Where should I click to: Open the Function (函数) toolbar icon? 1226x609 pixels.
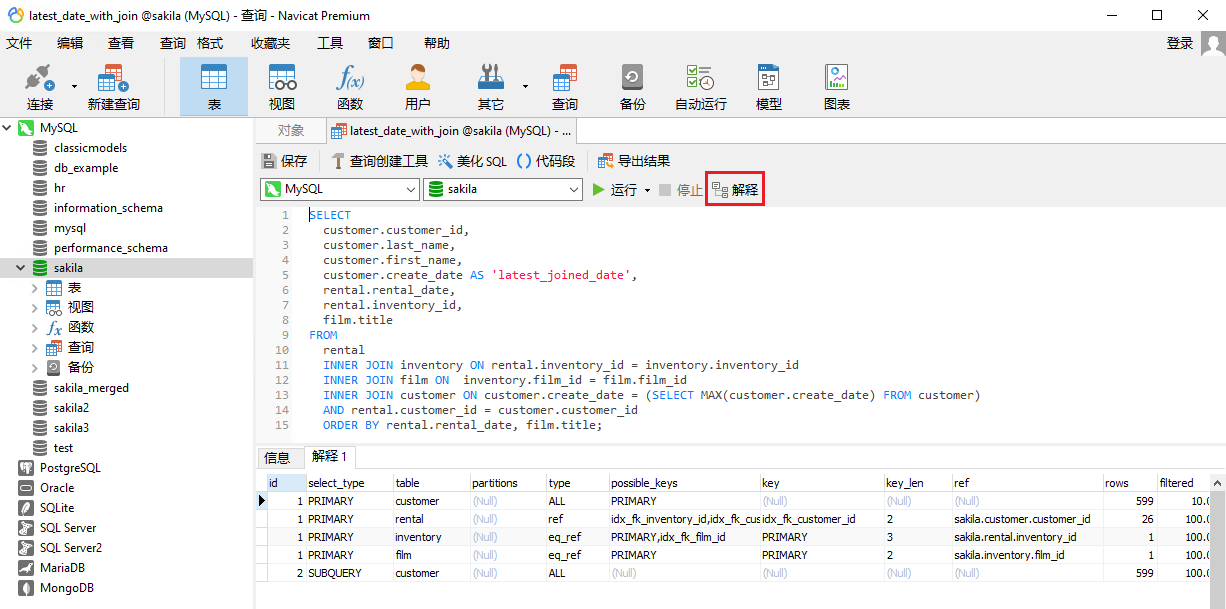[350, 87]
